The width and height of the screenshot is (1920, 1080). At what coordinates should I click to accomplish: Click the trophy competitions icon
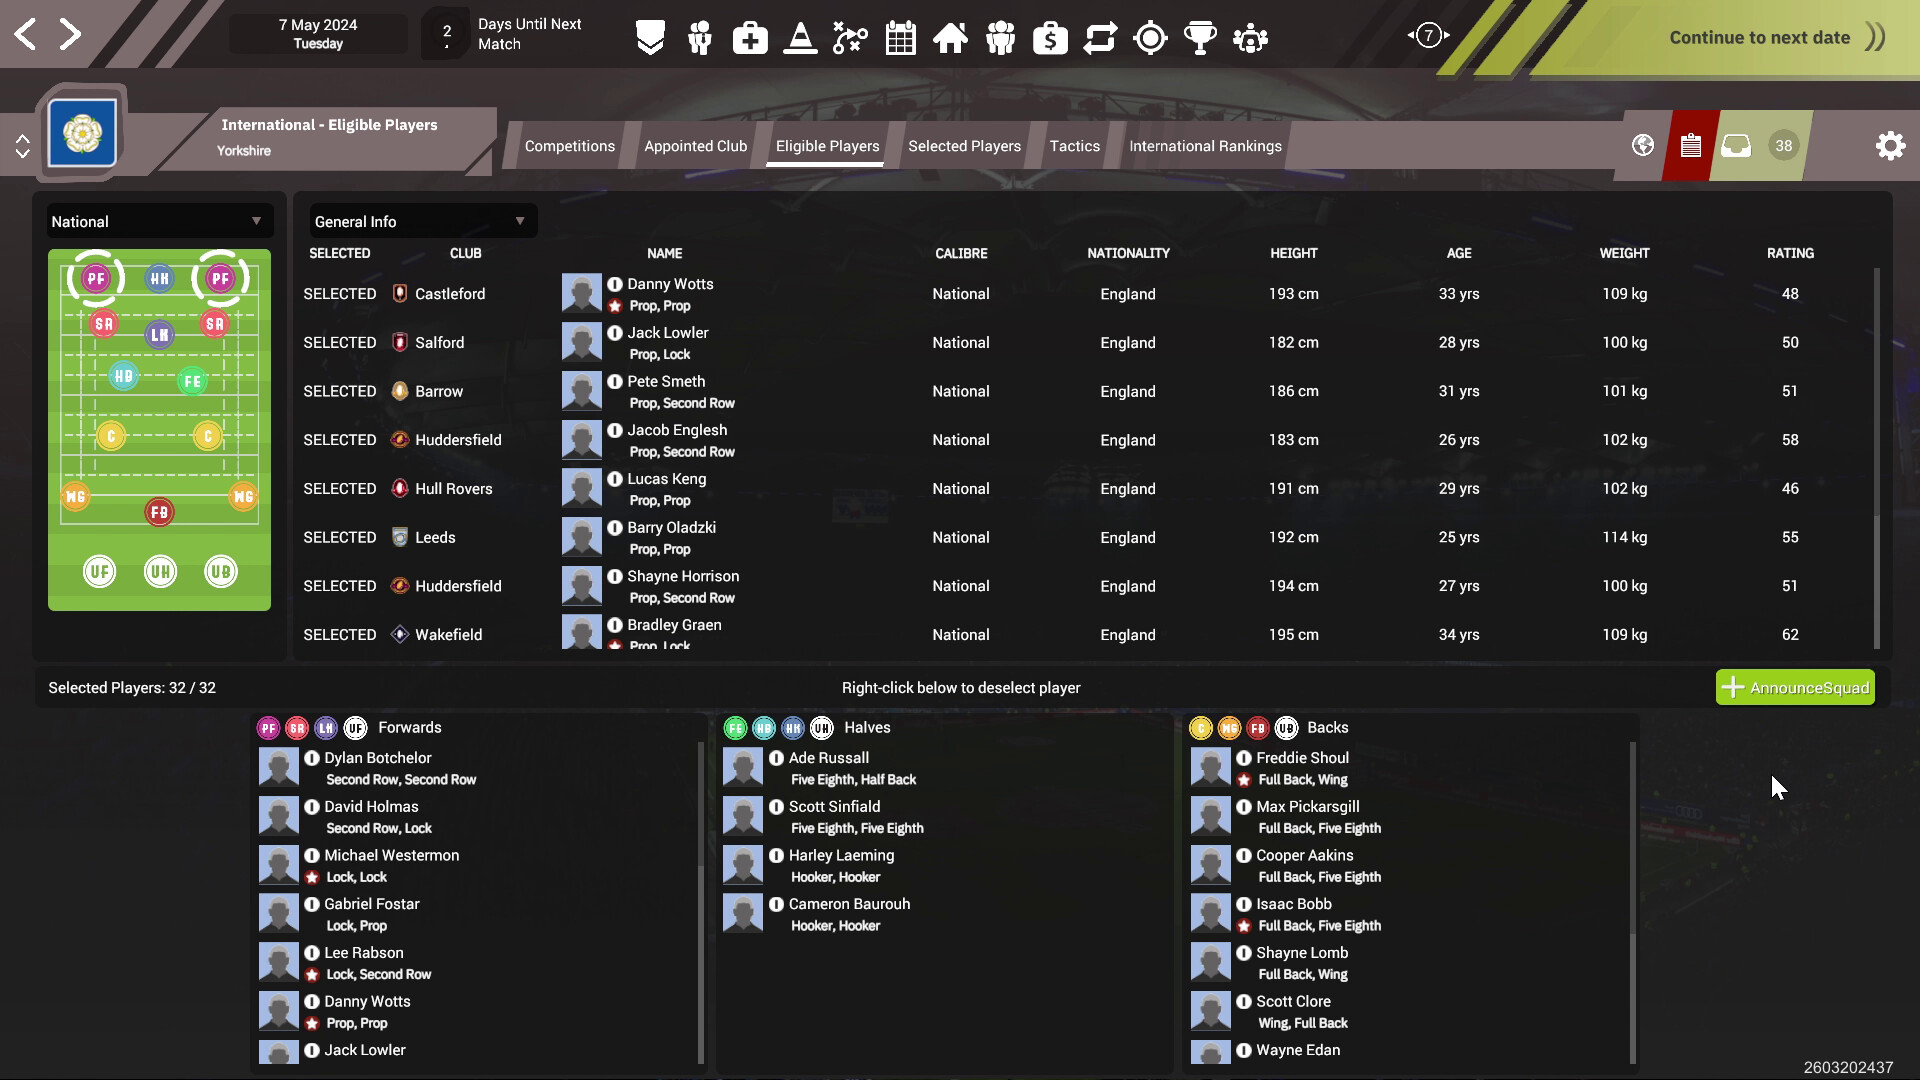coord(1200,38)
